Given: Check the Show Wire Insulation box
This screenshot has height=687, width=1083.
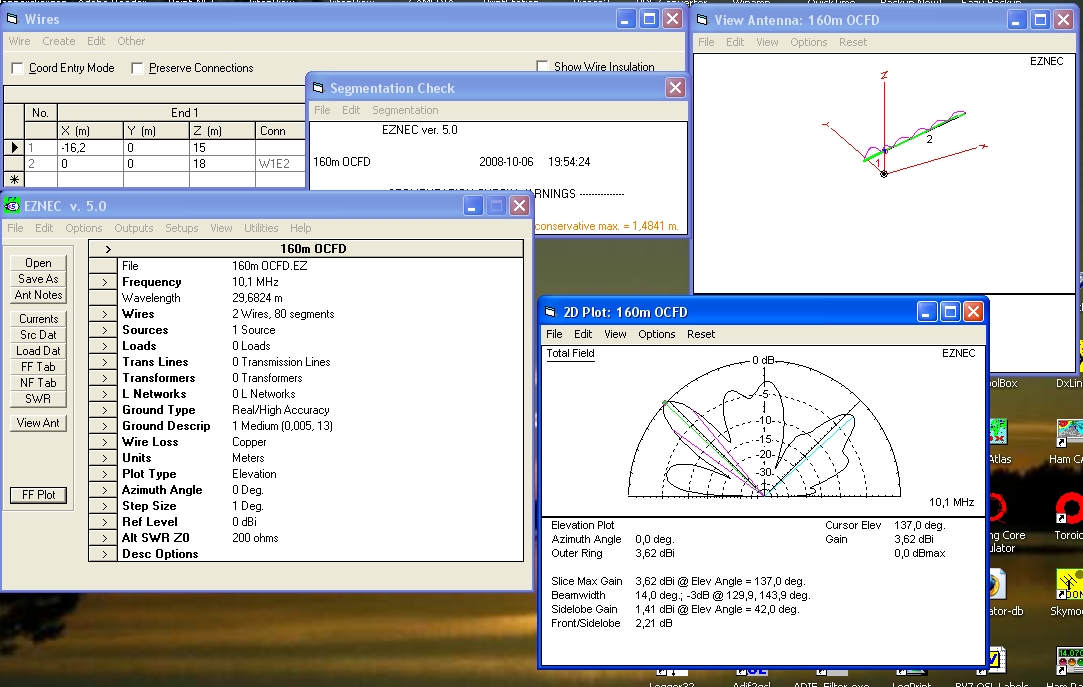Looking at the screenshot, I should point(542,67).
